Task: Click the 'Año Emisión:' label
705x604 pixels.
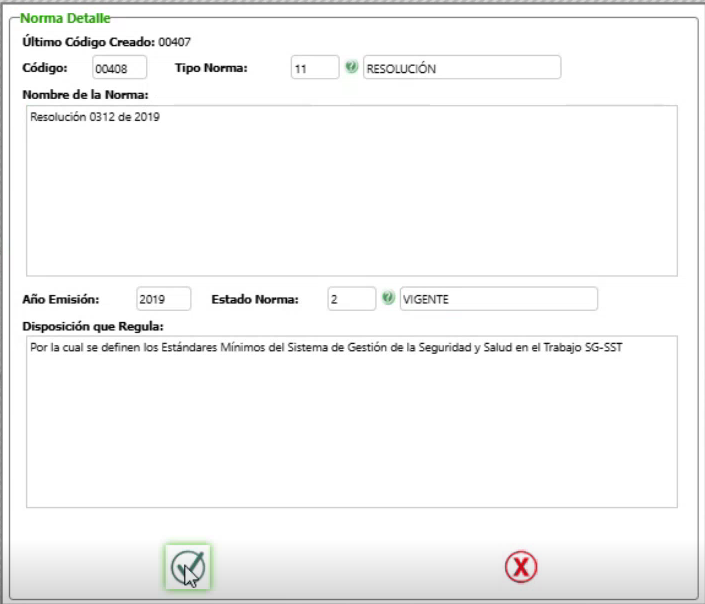Action: (61, 299)
